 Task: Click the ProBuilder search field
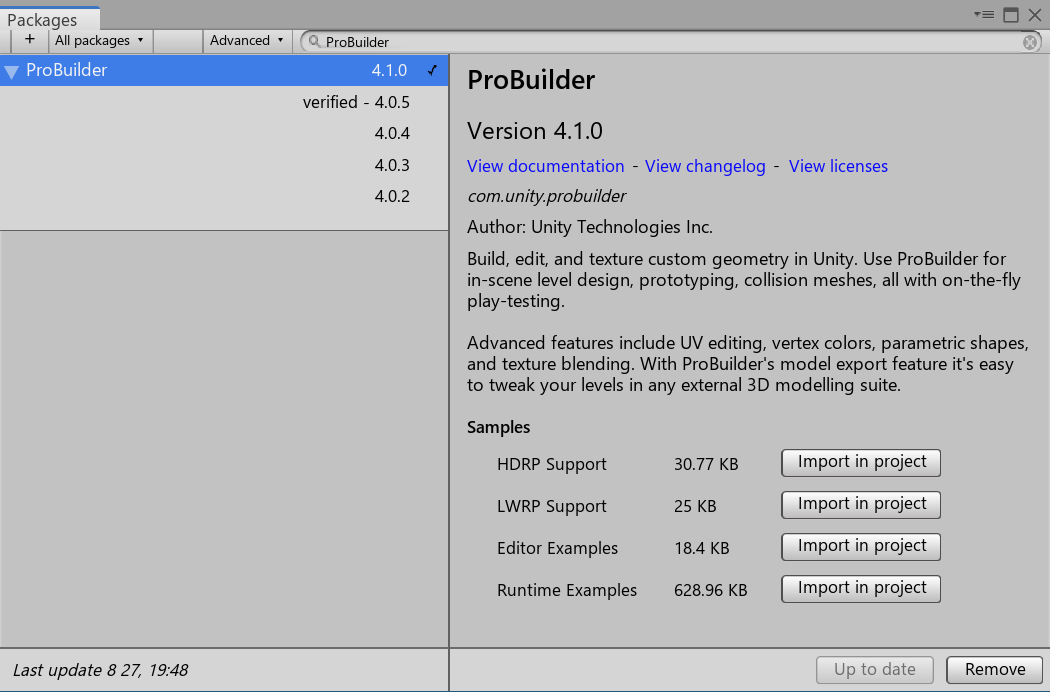pos(672,42)
